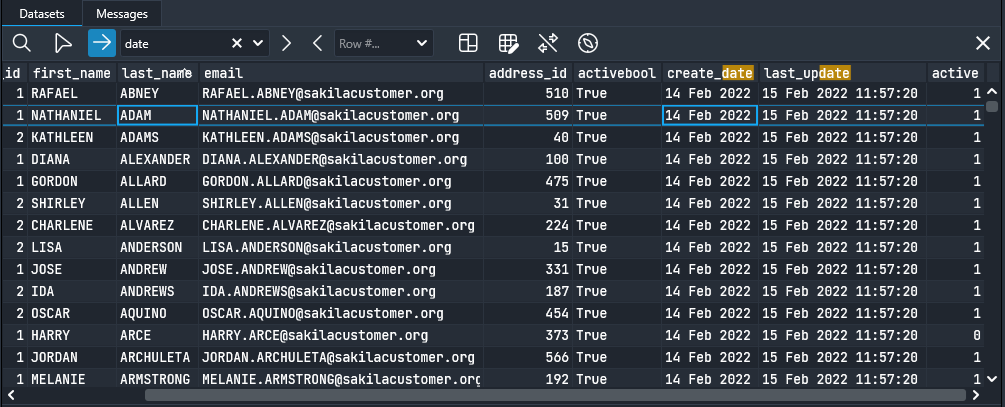This screenshot has width=1005, height=407.
Task: Expand the Row # dropdown arrow
Action: [421, 44]
